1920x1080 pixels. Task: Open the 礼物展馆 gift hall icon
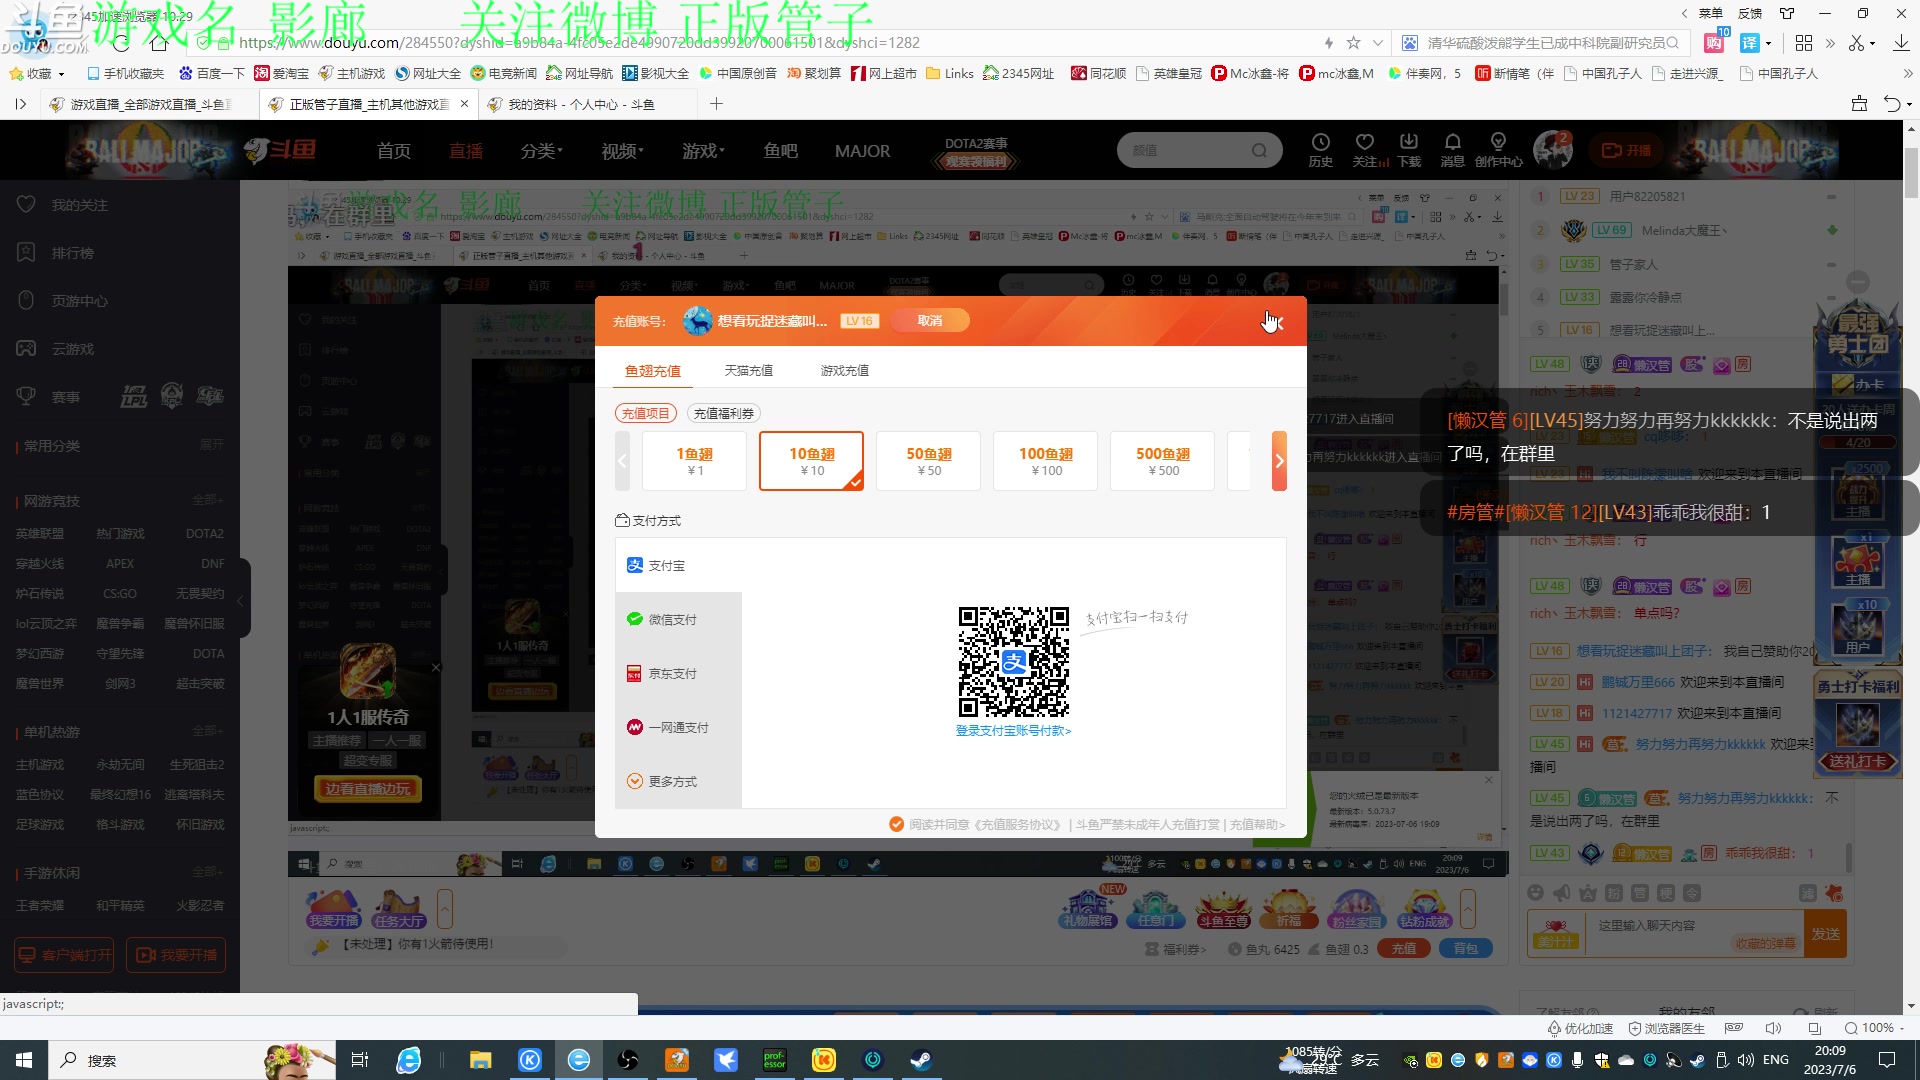coord(1088,908)
